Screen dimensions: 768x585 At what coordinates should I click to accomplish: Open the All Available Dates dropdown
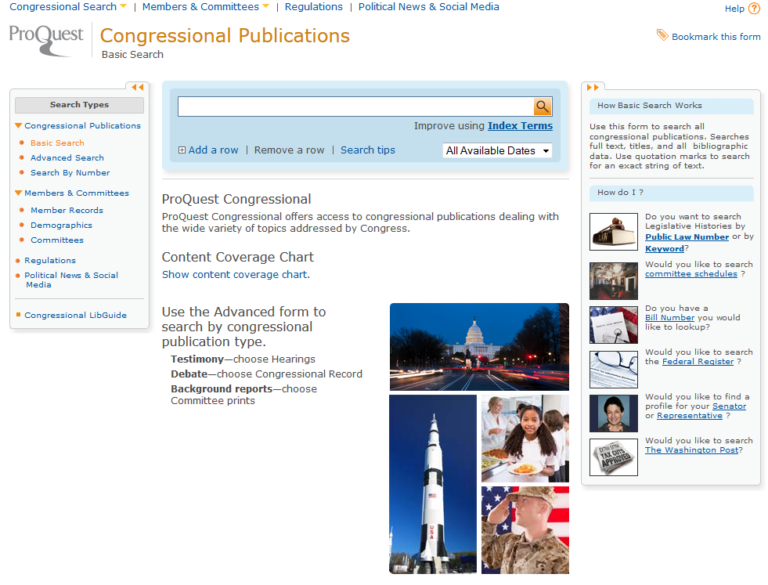[497, 150]
